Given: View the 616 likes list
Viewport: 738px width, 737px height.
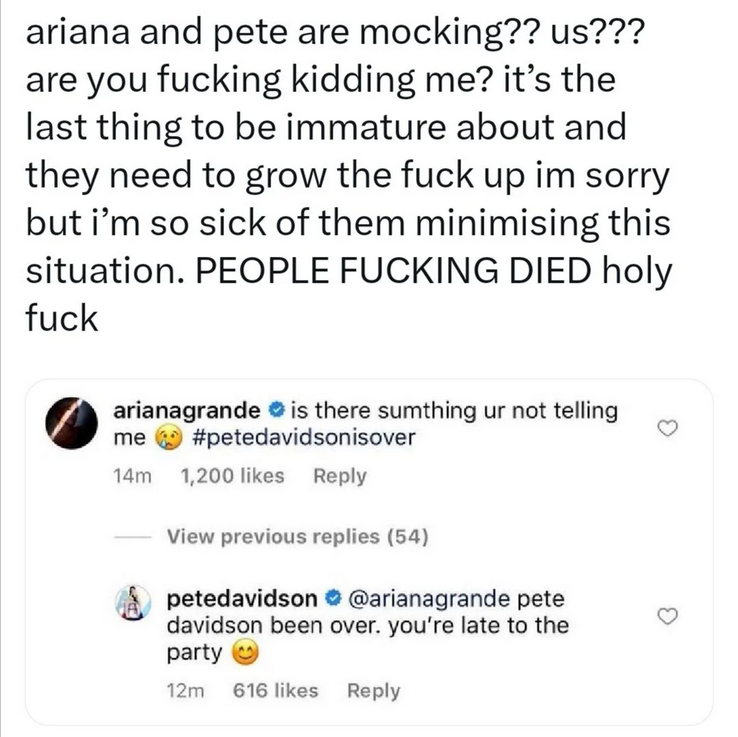Looking at the screenshot, I should point(275,690).
